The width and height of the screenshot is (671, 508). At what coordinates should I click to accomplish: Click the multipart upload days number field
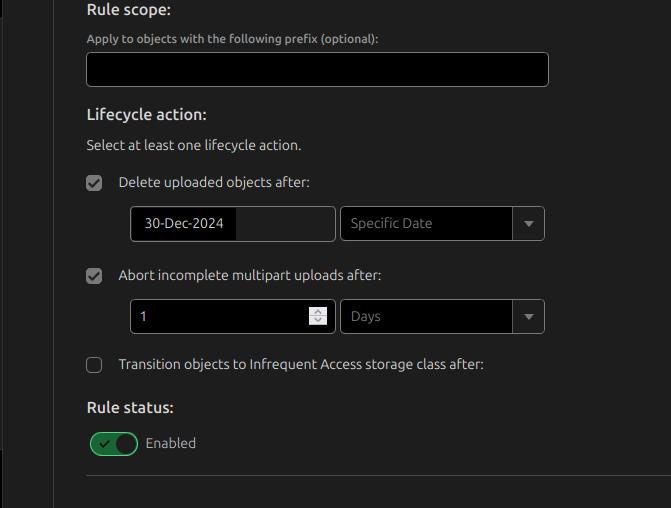[218, 316]
